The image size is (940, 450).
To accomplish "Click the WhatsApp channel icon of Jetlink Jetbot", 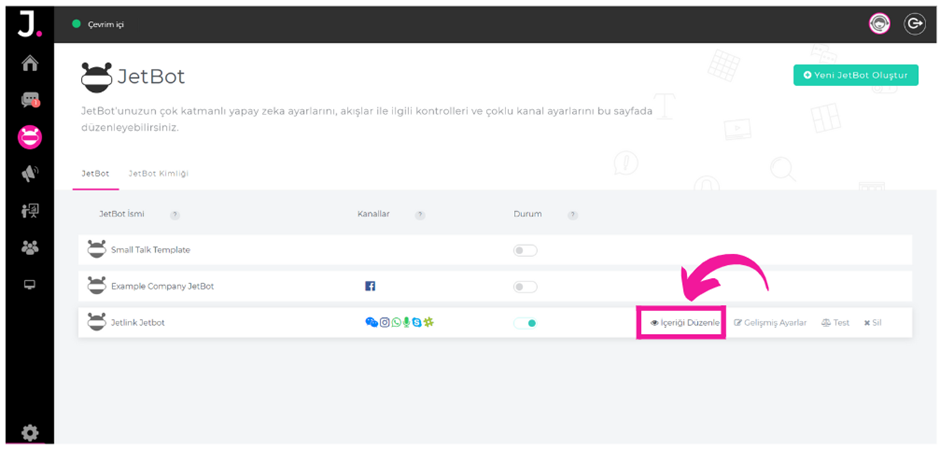I will [x=396, y=322].
